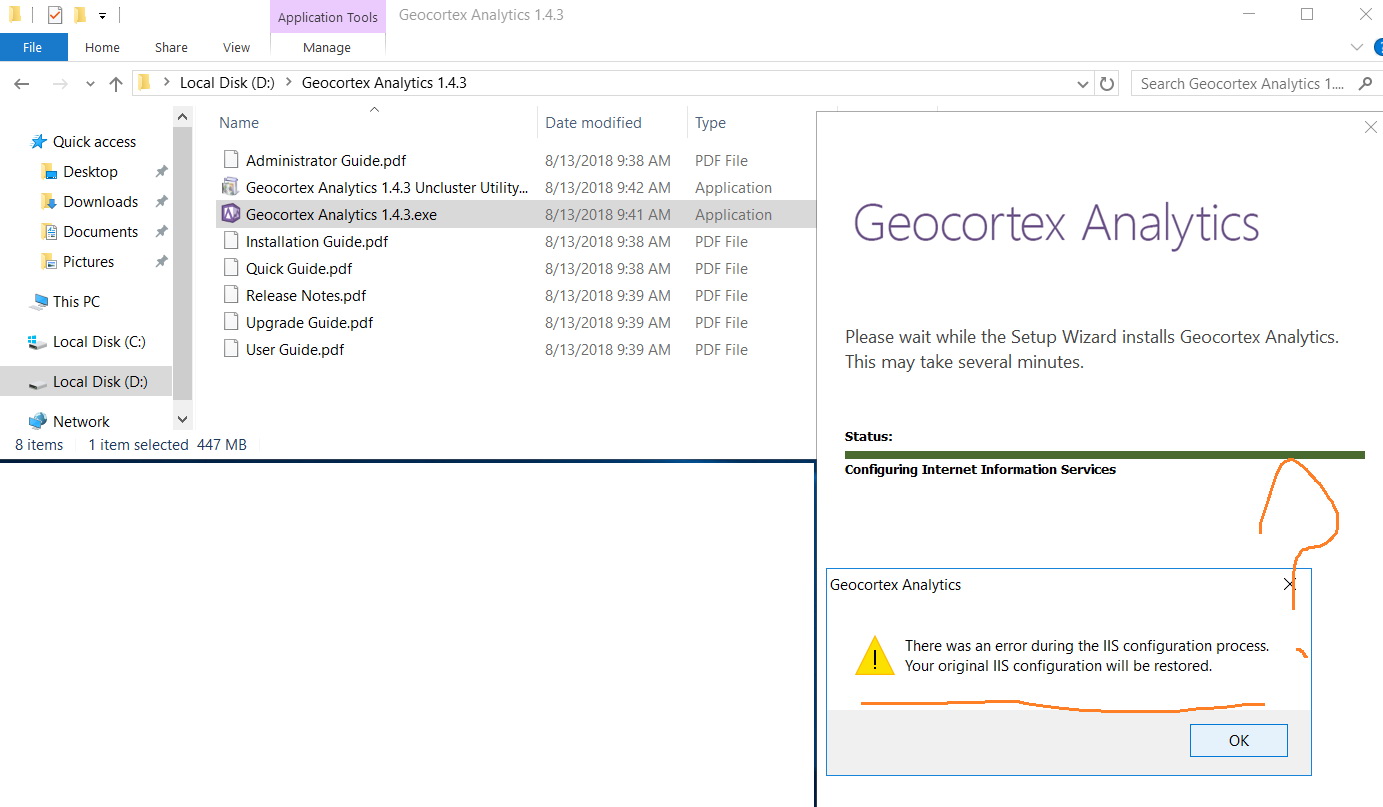Select This PC in navigation pane

76,302
